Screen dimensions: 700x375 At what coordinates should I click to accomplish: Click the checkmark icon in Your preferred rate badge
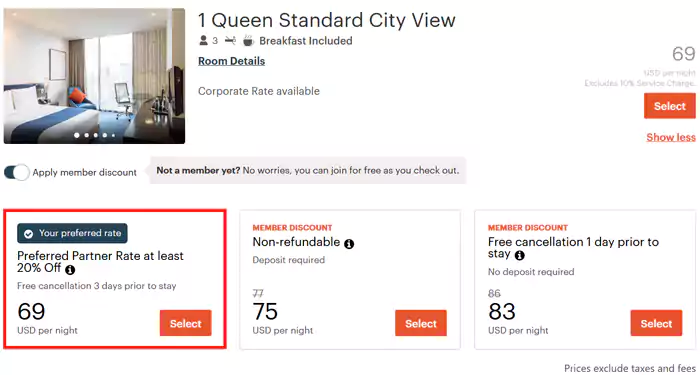pos(29,234)
